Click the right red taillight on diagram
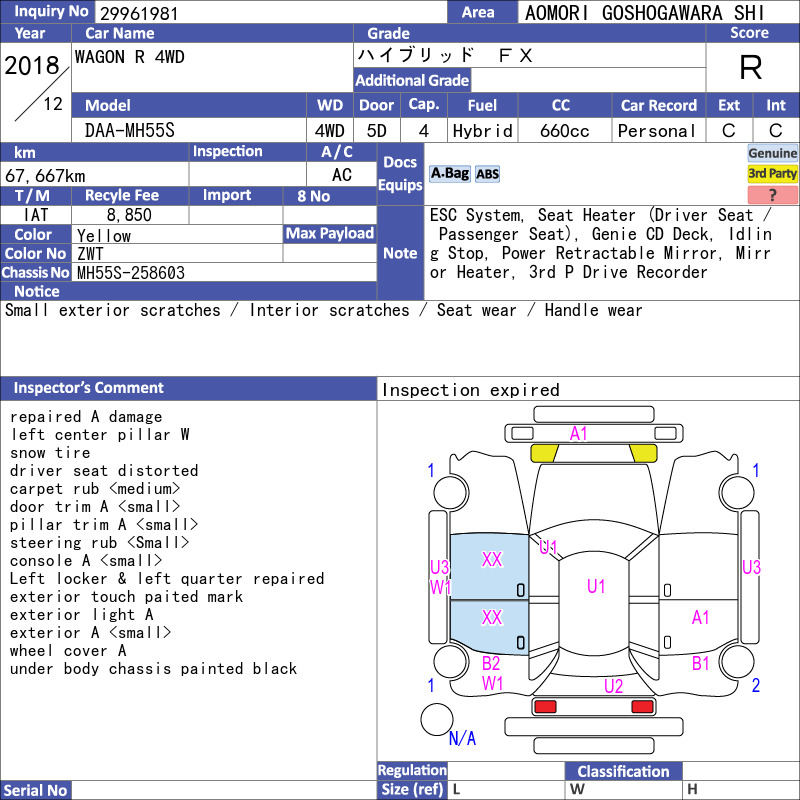The image size is (800, 800). 642,707
